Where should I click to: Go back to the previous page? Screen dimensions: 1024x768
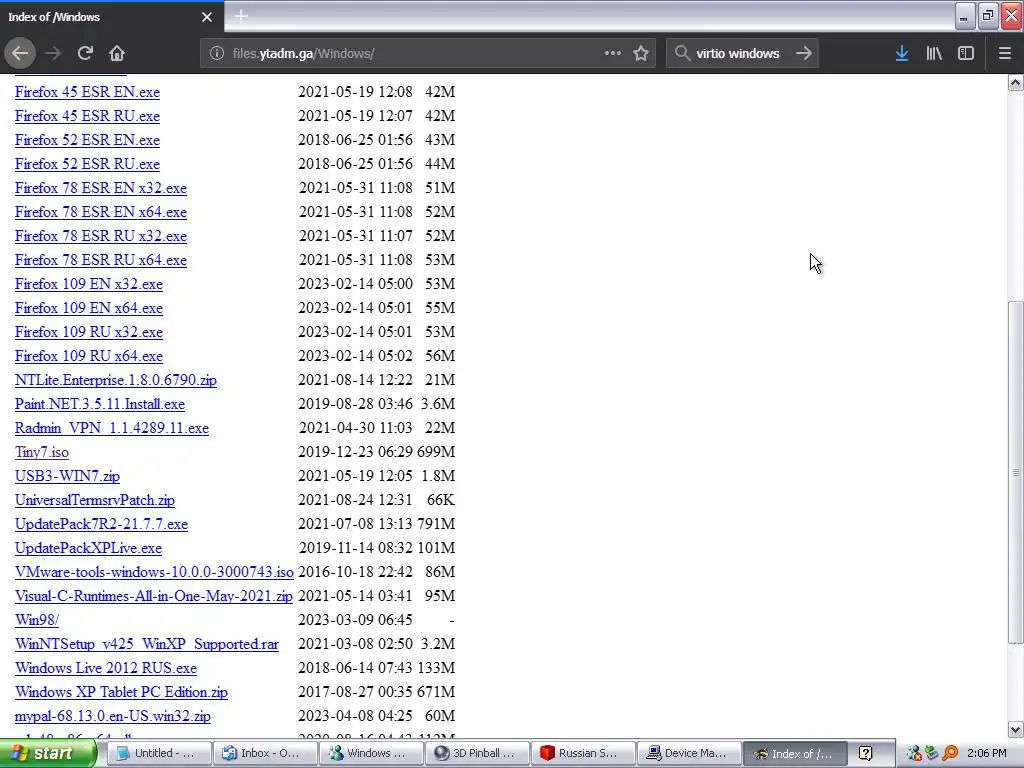point(20,53)
